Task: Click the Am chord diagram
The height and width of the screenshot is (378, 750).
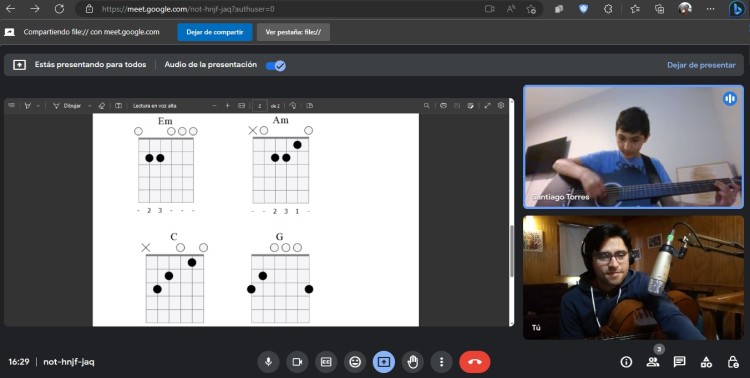Action: [281, 165]
